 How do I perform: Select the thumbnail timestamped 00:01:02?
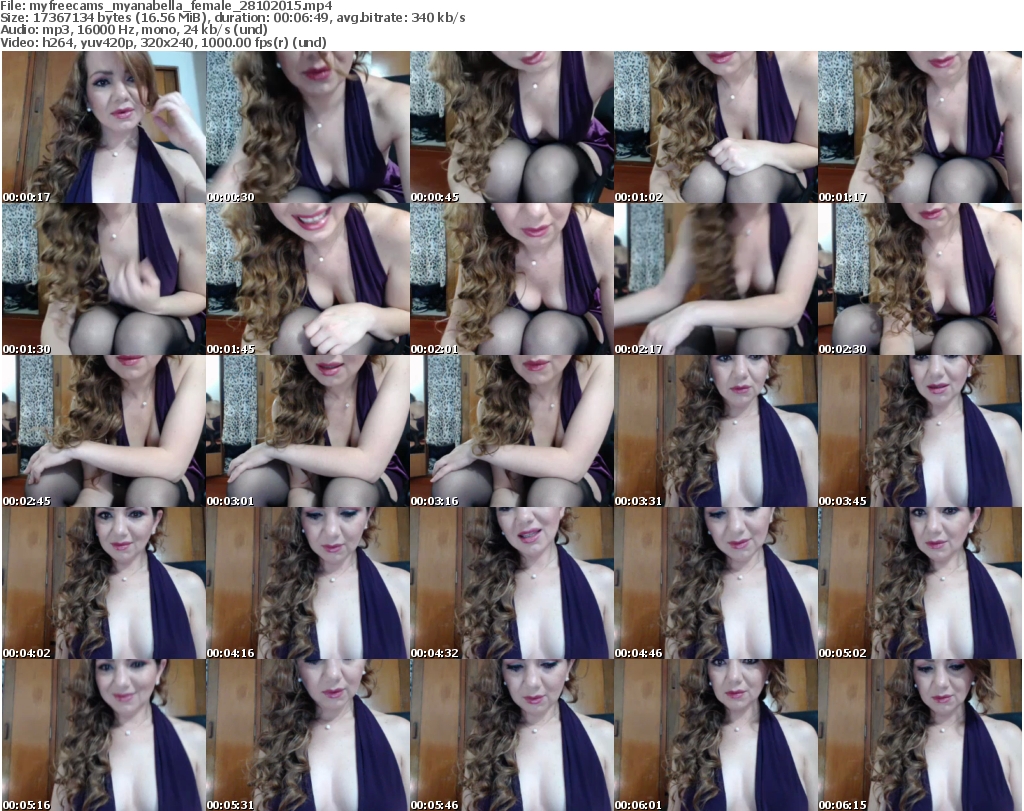716,127
